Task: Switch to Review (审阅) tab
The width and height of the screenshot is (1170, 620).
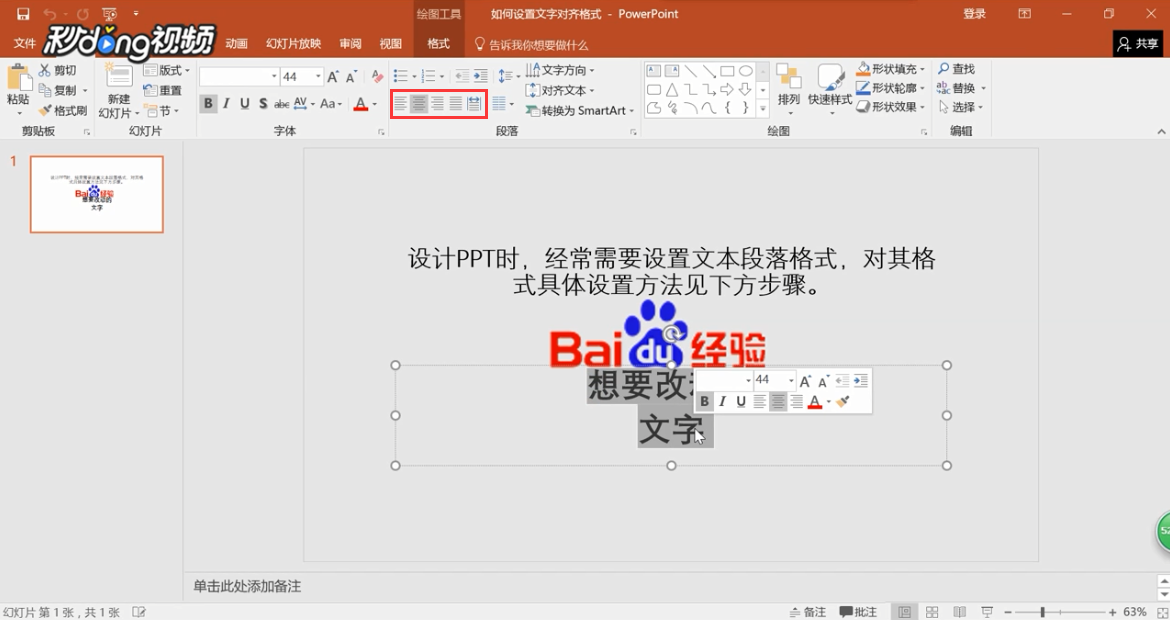Action: pos(351,43)
